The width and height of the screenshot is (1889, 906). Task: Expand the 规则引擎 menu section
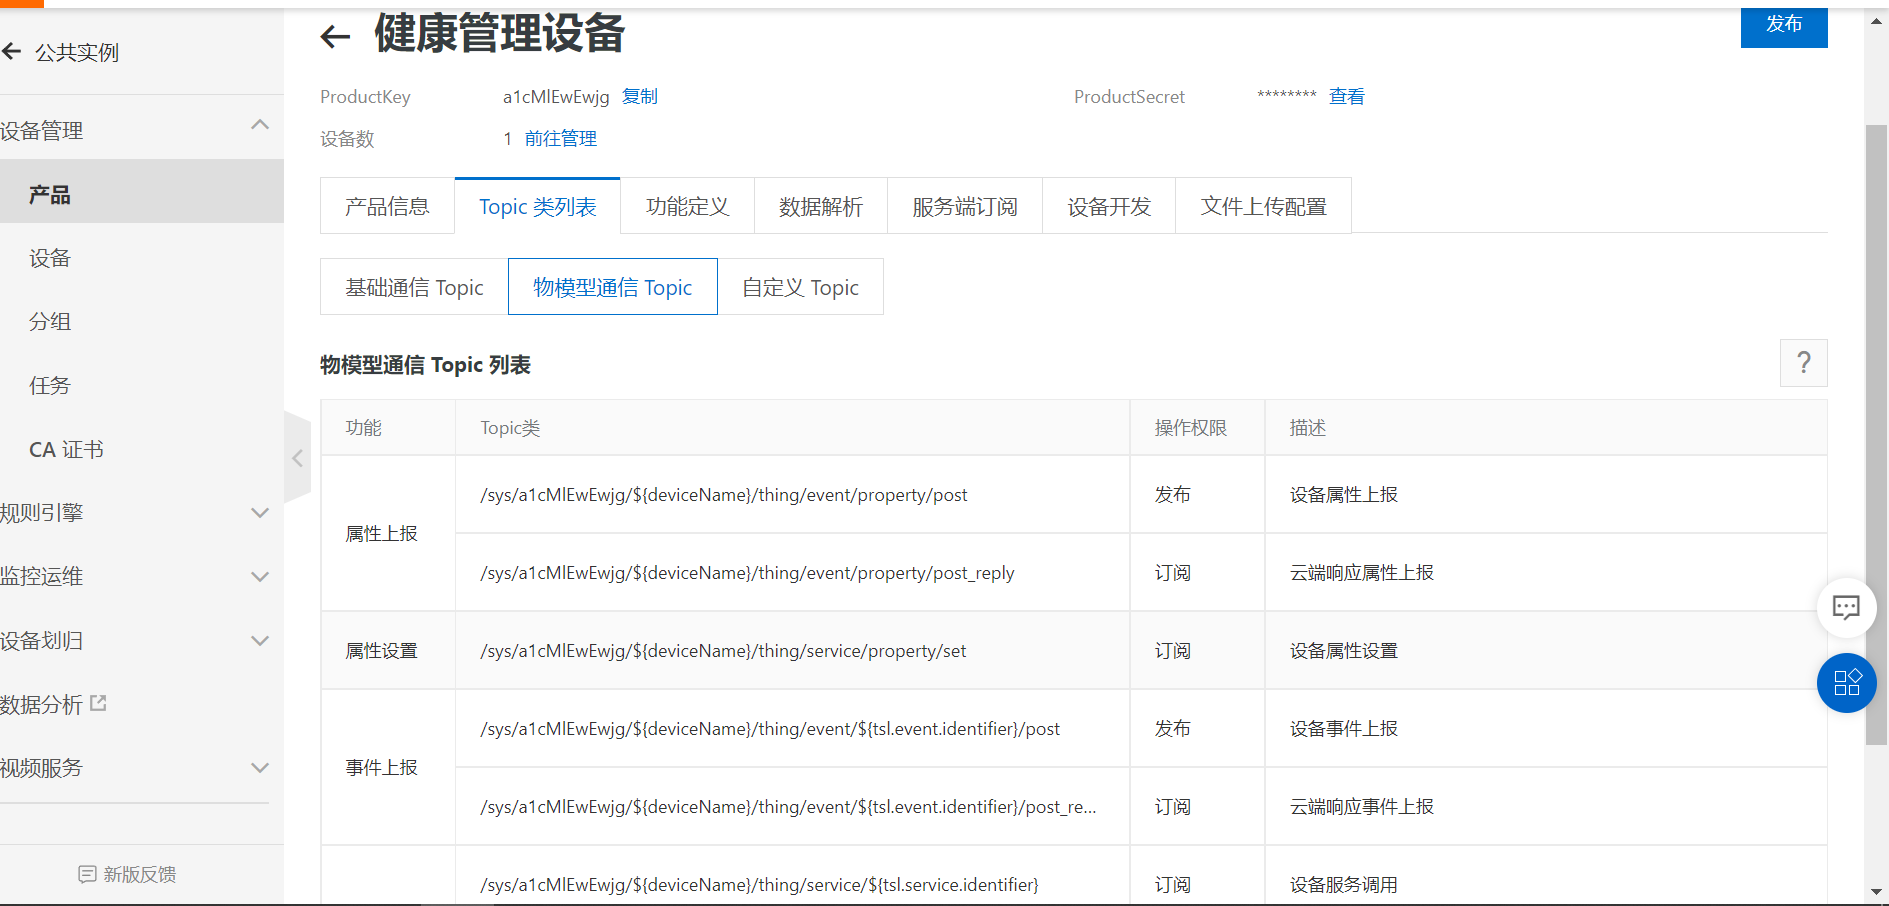[x=260, y=513]
